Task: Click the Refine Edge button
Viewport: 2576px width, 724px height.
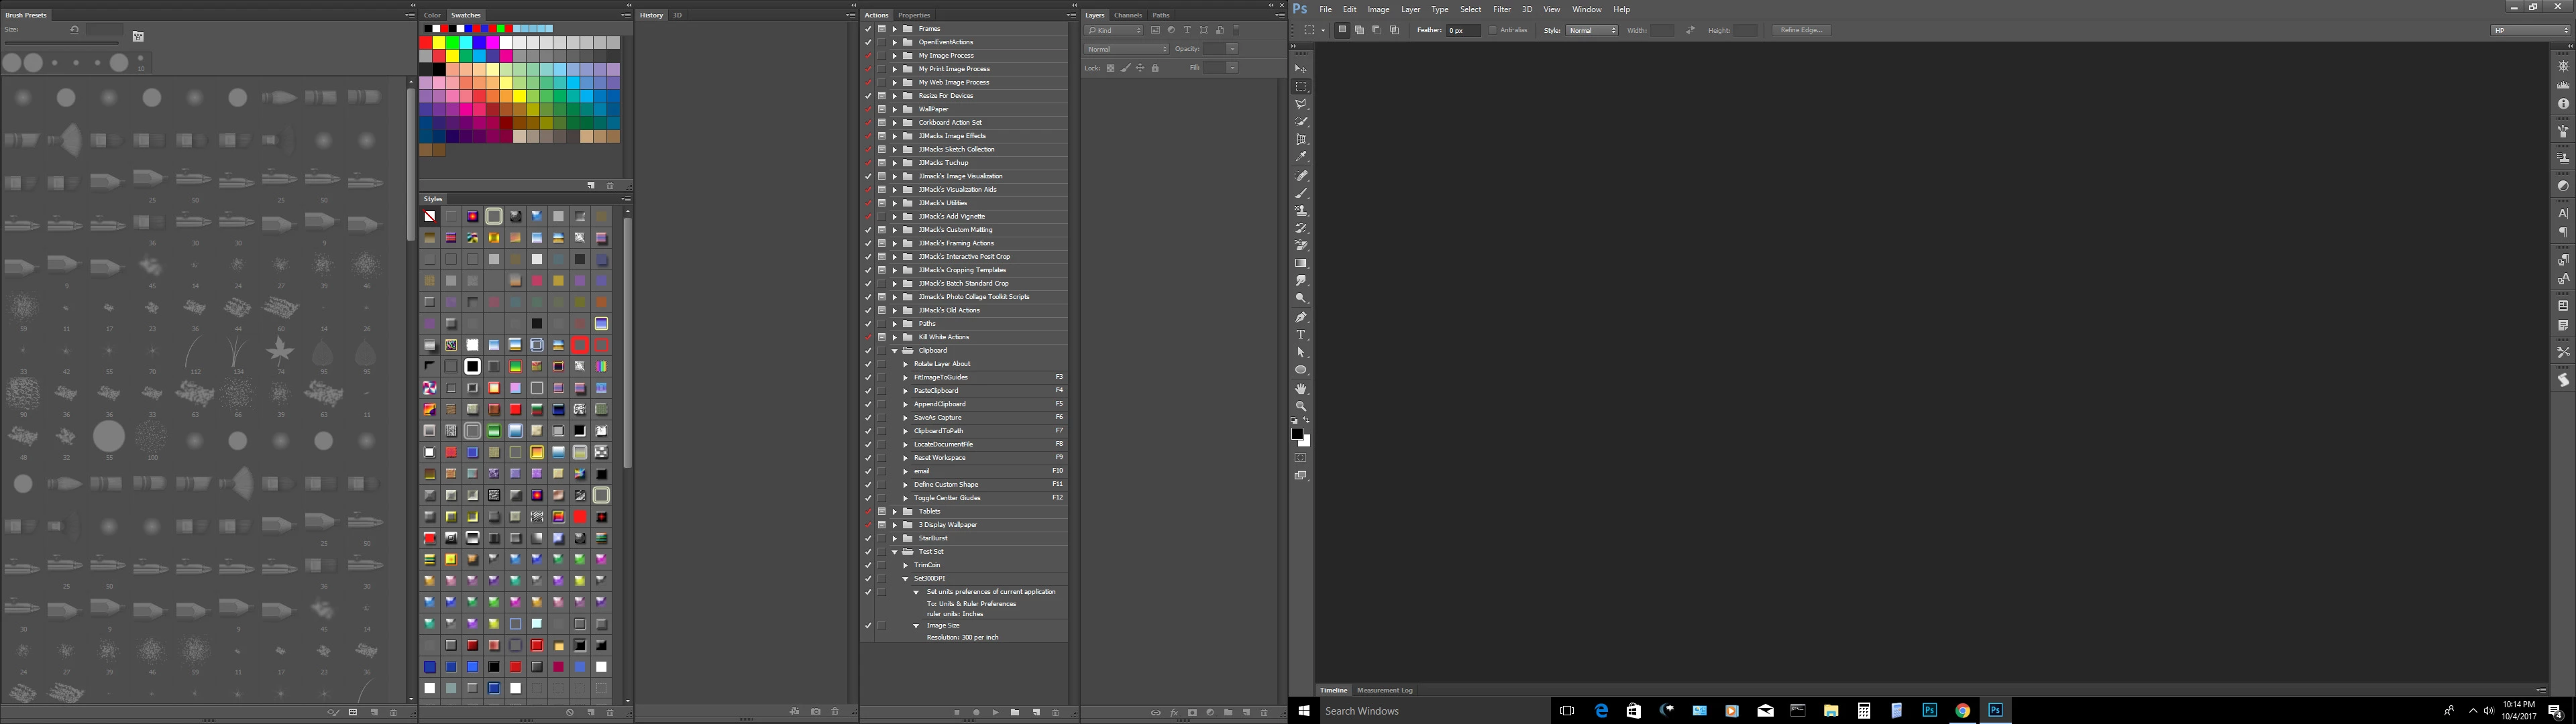Action: coord(1801,30)
